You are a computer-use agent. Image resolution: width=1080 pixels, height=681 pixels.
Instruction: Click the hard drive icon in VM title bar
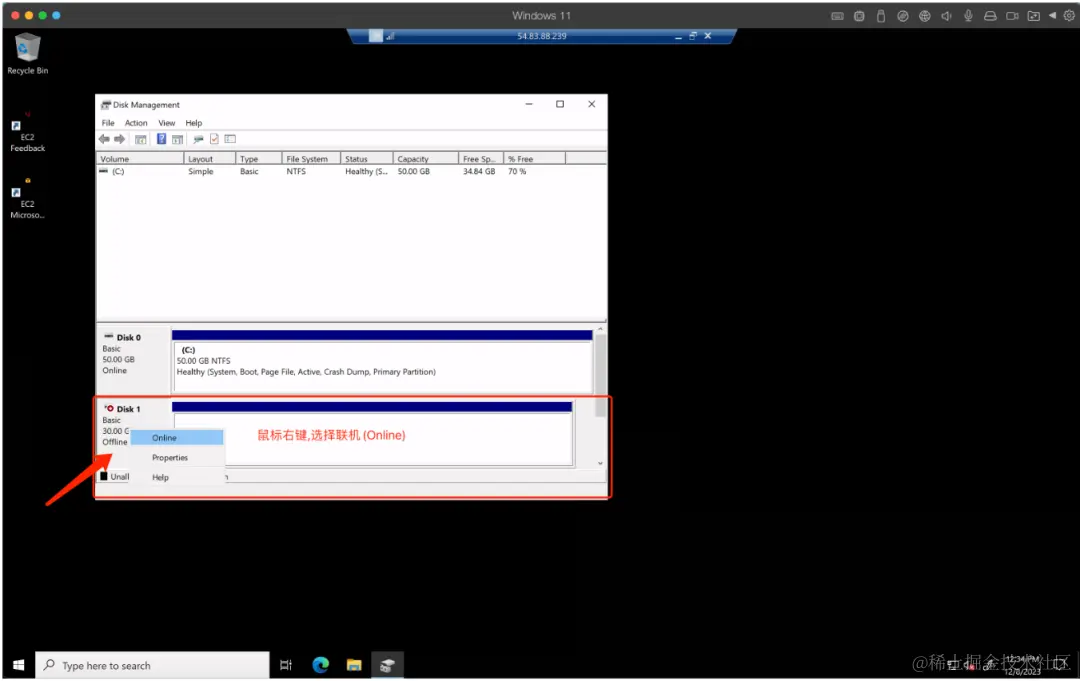coord(990,16)
